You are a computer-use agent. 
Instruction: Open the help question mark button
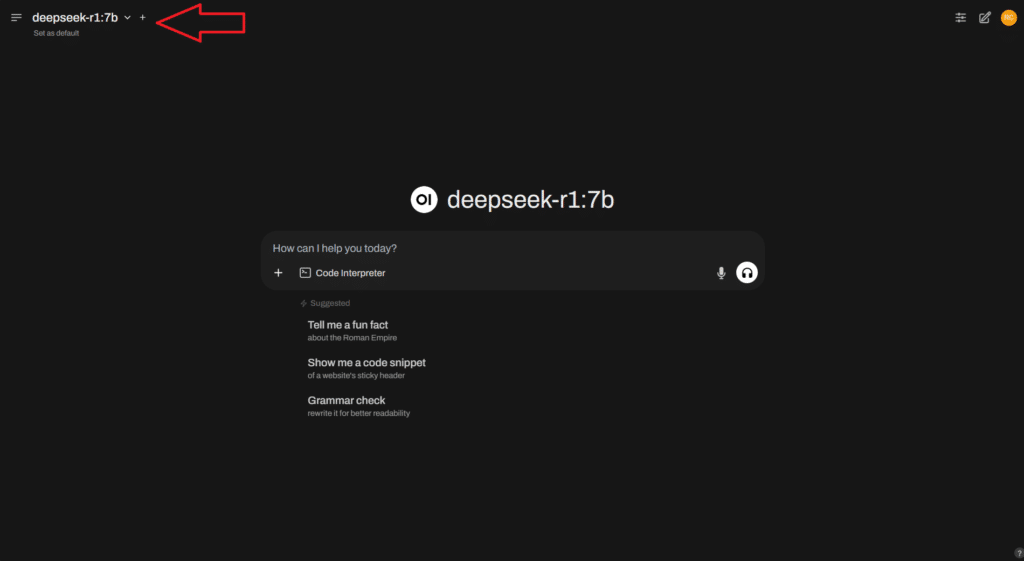[1018, 553]
